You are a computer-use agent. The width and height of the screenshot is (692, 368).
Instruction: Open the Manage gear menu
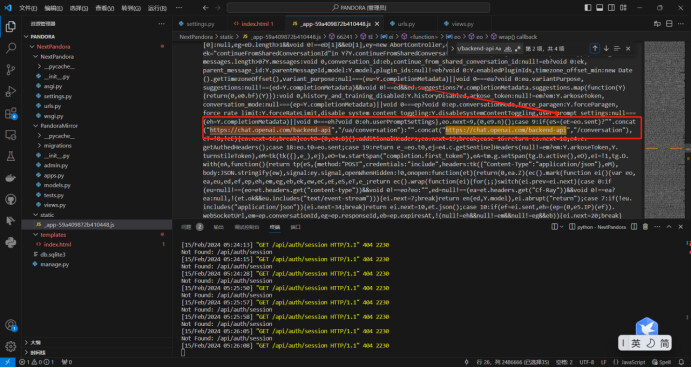click(11, 347)
